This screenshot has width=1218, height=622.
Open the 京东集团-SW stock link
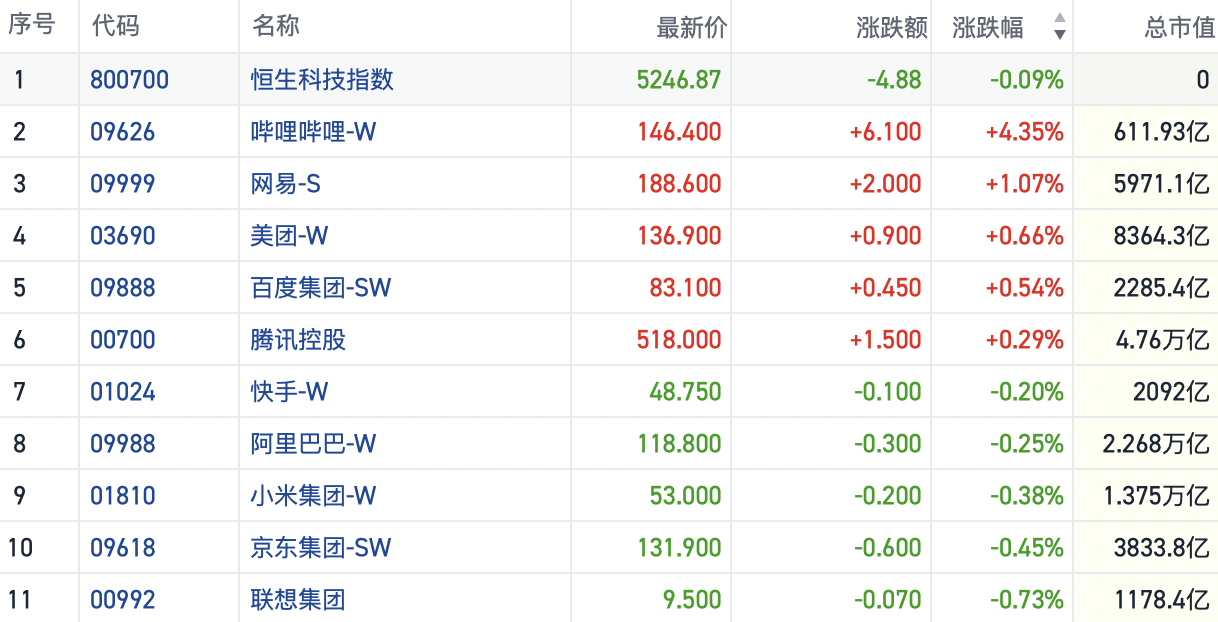[x=320, y=548]
